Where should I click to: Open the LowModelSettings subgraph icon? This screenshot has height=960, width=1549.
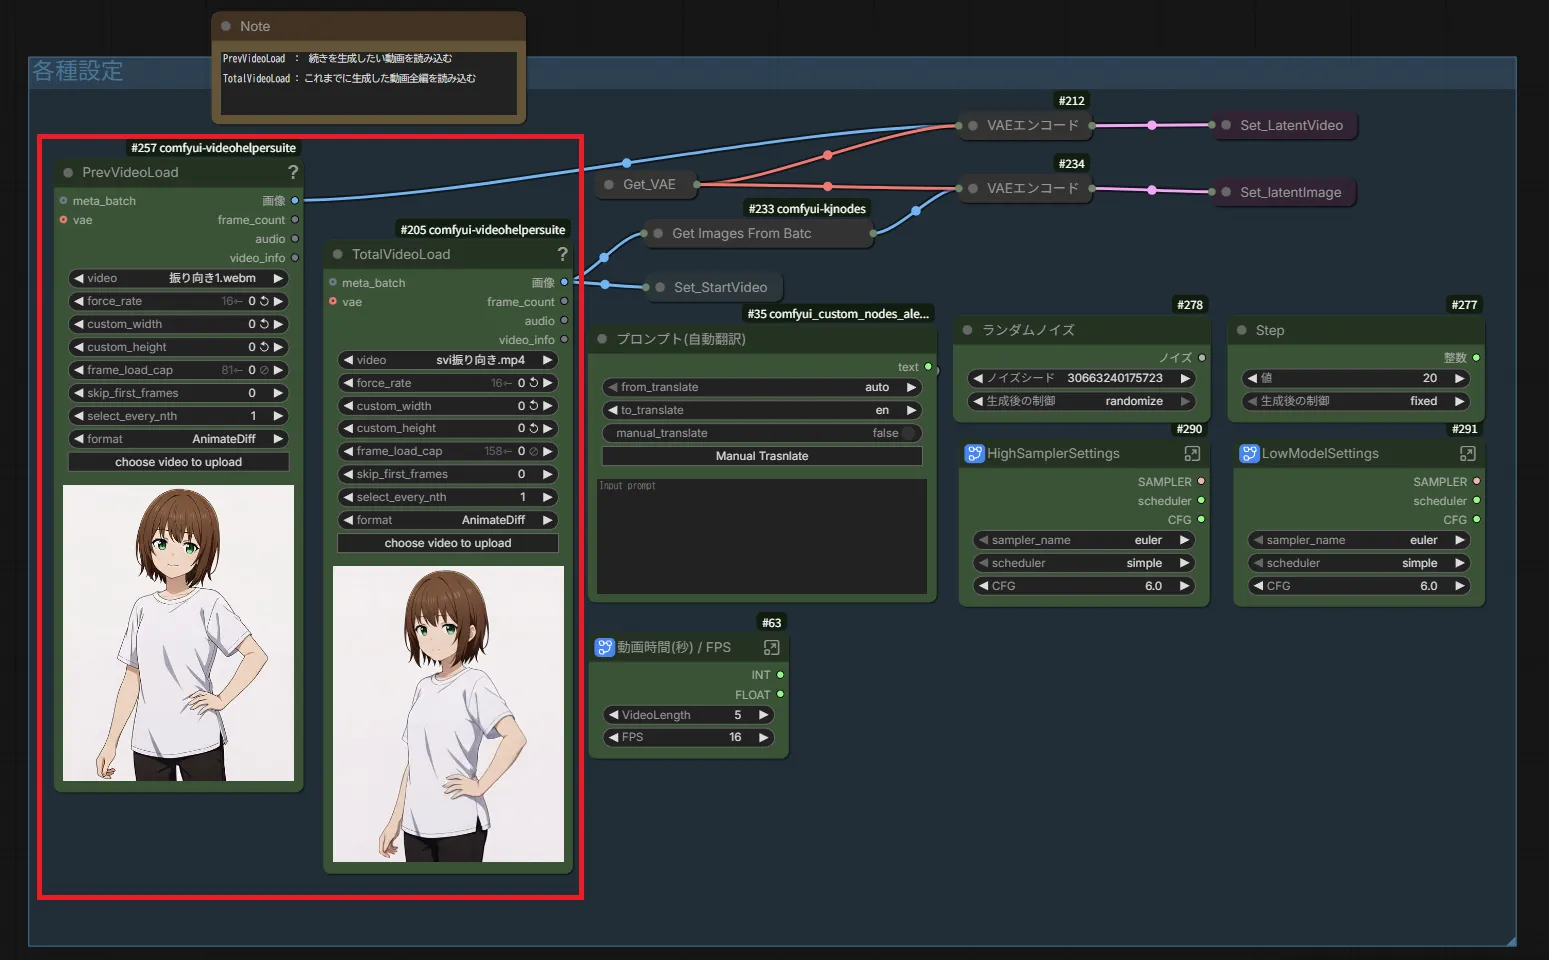[1467, 454]
